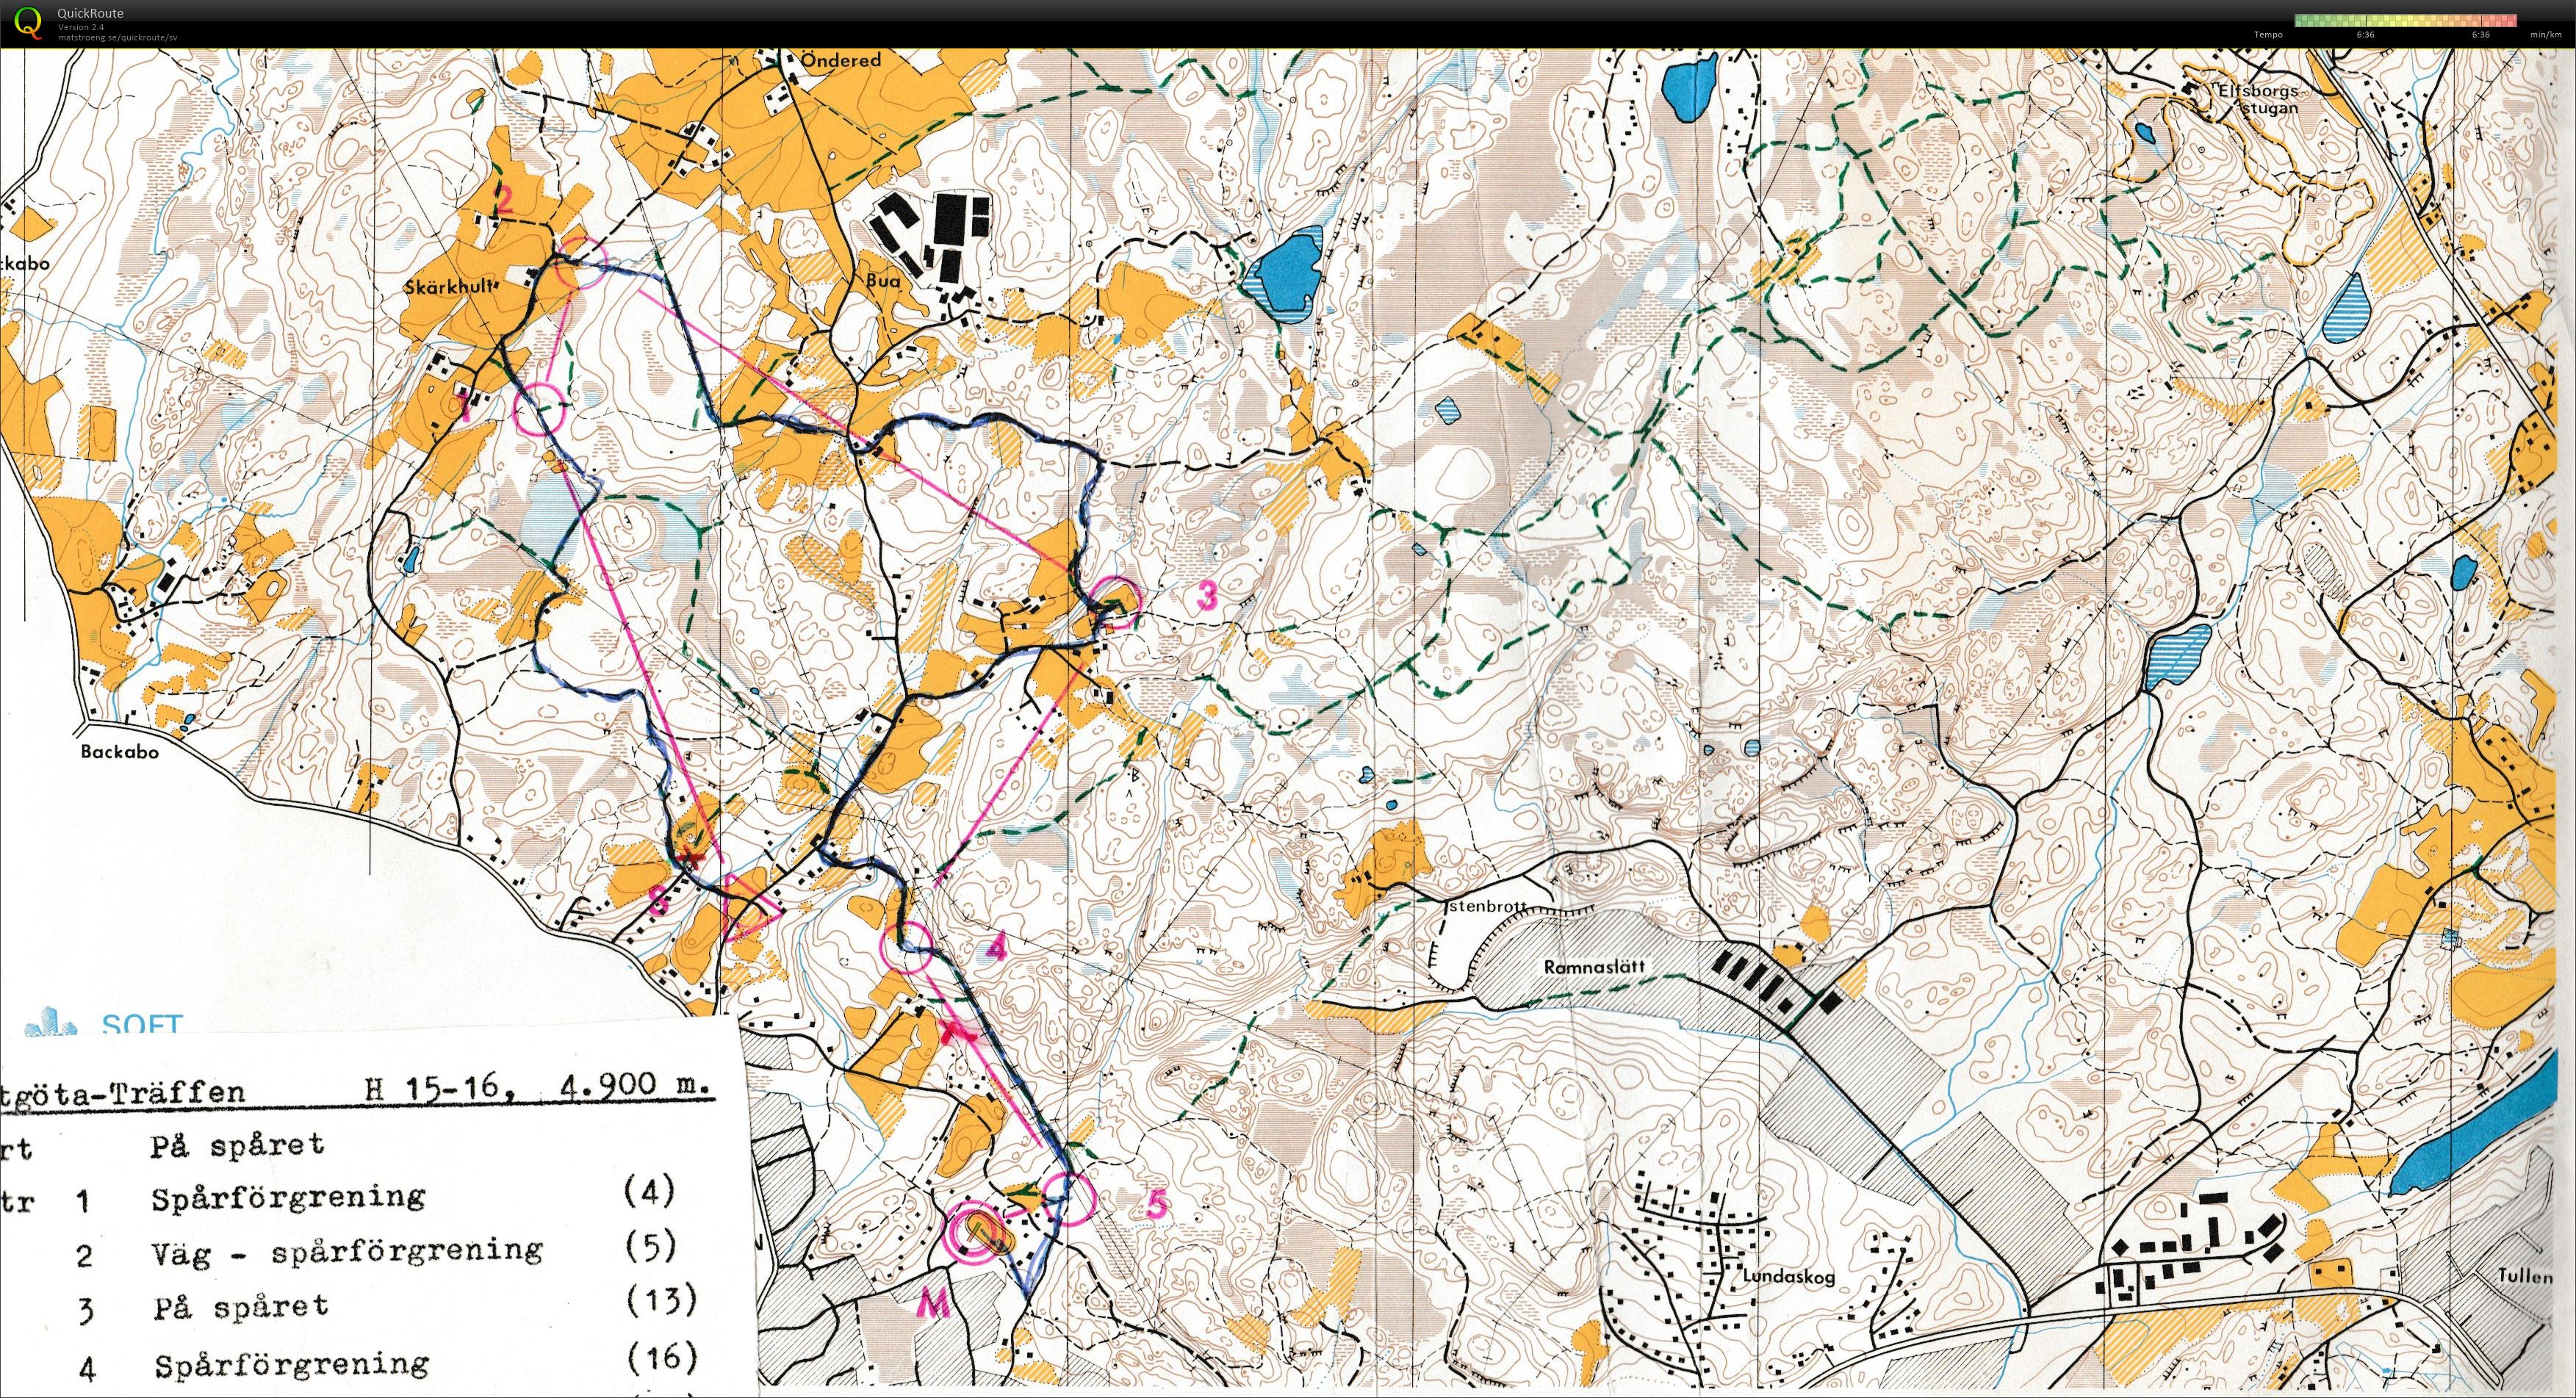The width and height of the screenshot is (2576, 1398).
Task: Click the pink control number 3
Action: (x=1207, y=596)
